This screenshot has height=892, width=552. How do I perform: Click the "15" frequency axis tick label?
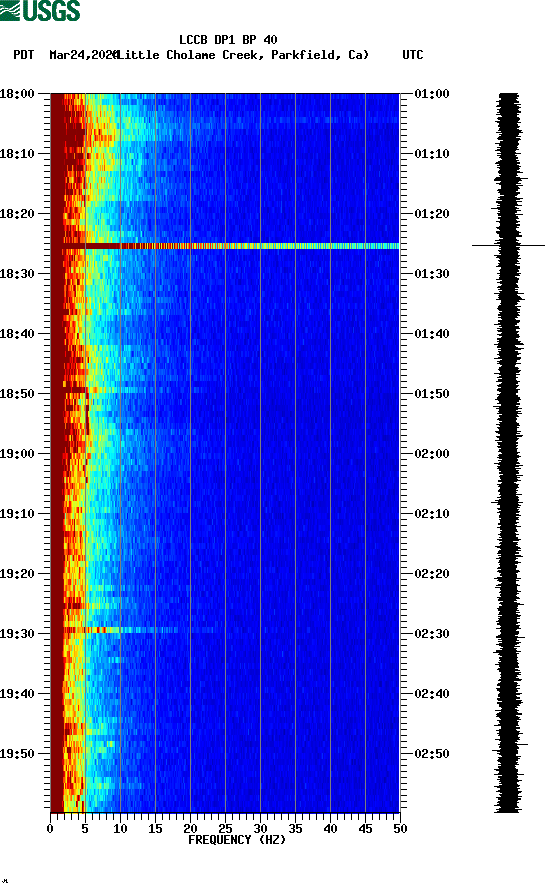pyautogui.click(x=155, y=829)
